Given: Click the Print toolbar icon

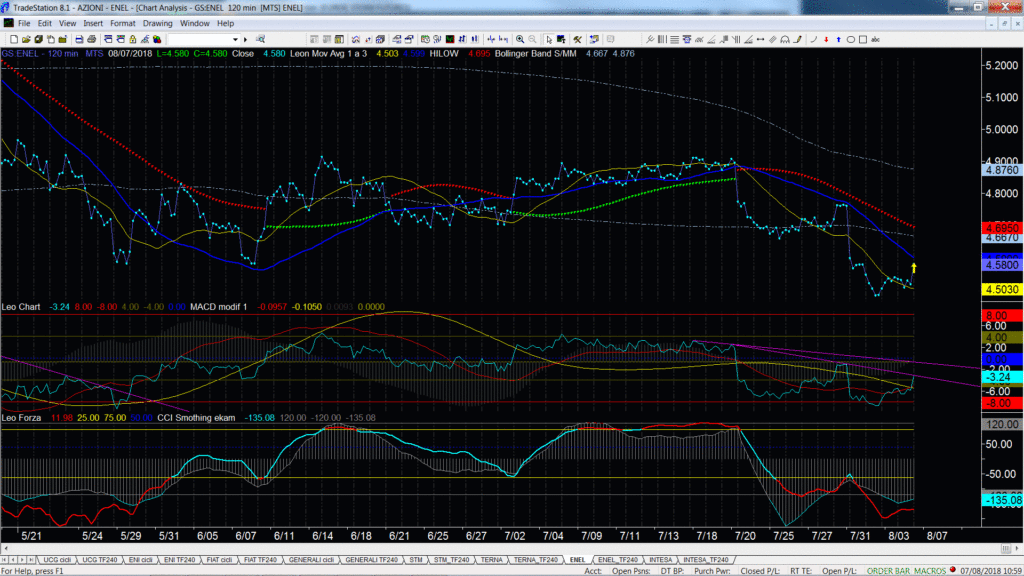Looking at the screenshot, I should (79, 39).
